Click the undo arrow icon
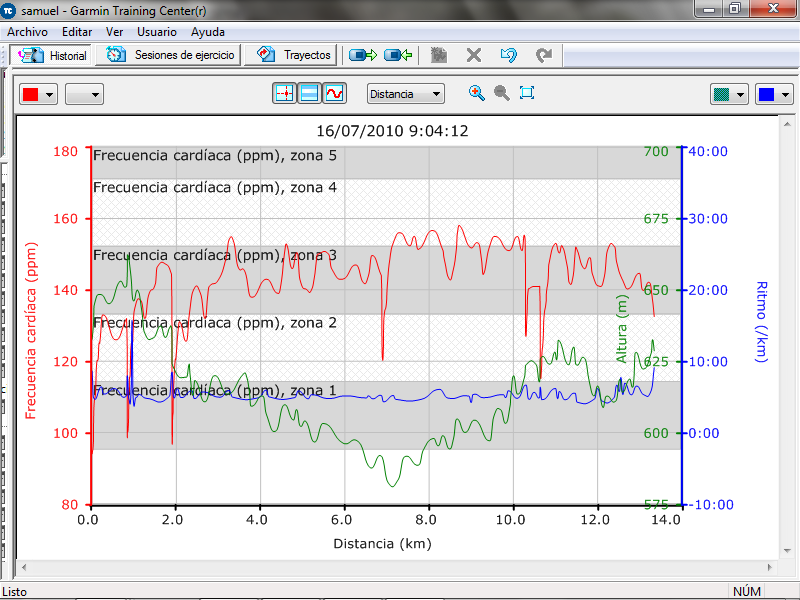 click(509, 55)
